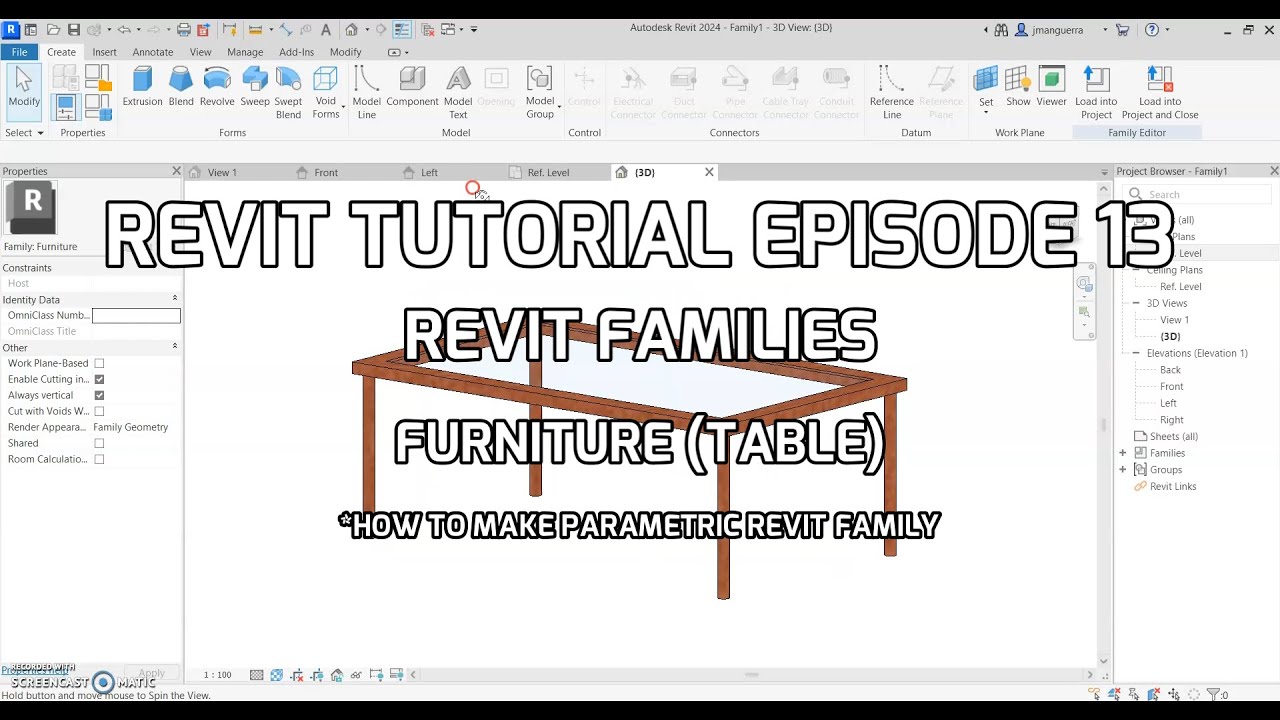Toggle Room Calculation Point checkbox

pos(99,459)
